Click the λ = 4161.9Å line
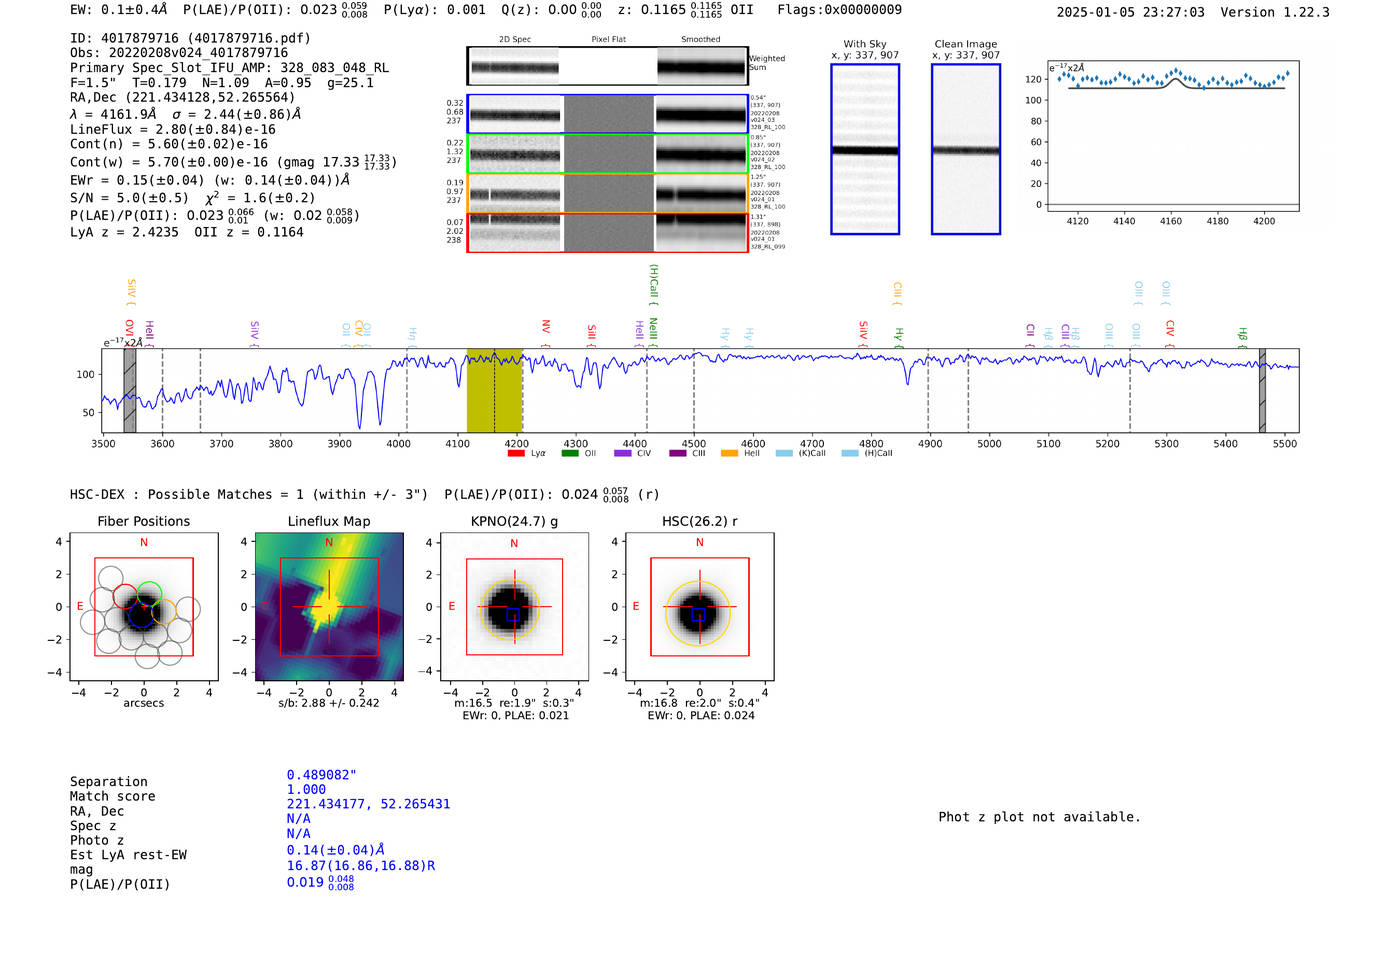 tap(186, 114)
